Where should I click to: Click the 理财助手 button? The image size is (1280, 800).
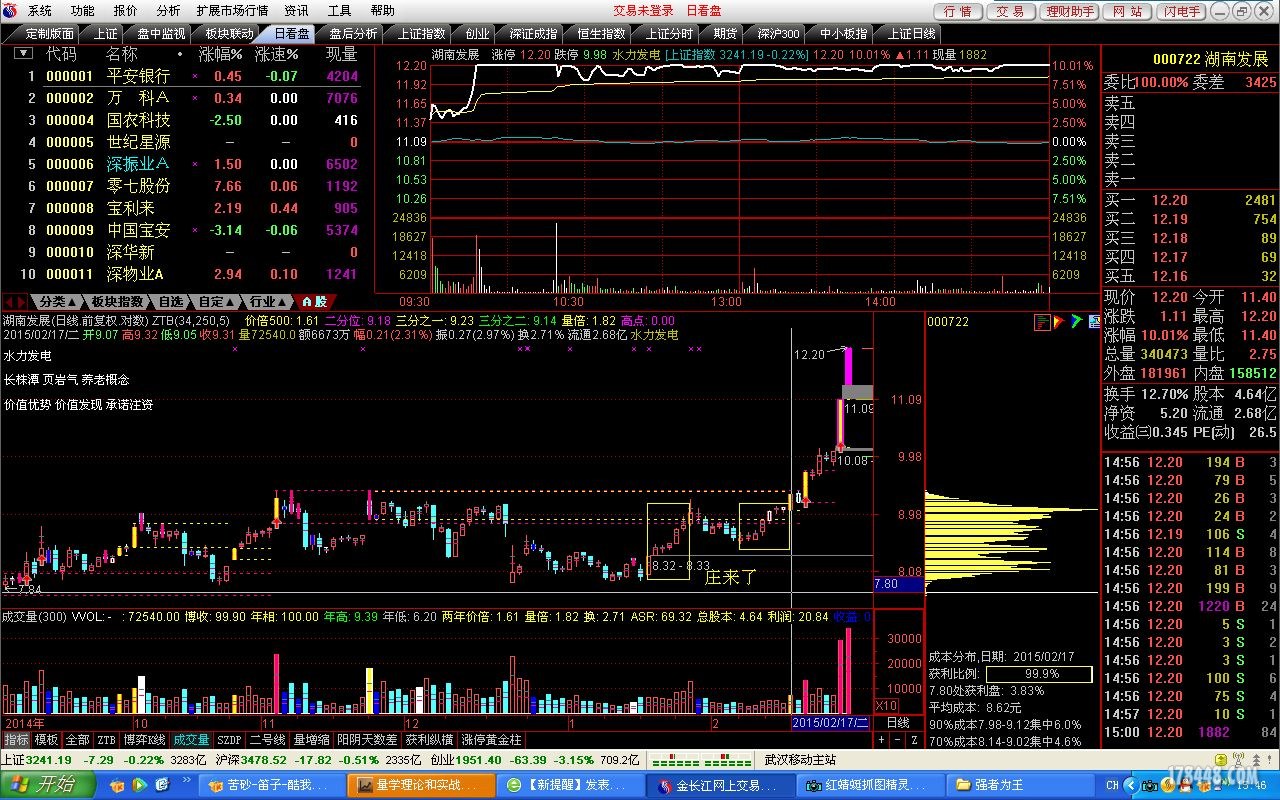pyautogui.click(x=1069, y=11)
